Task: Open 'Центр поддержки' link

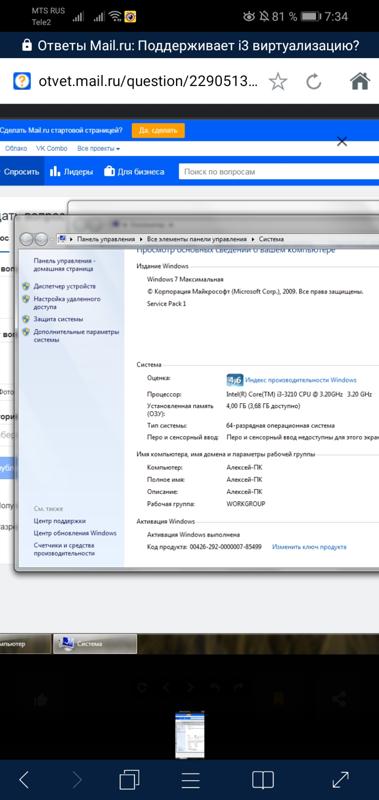Action: tap(60, 521)
